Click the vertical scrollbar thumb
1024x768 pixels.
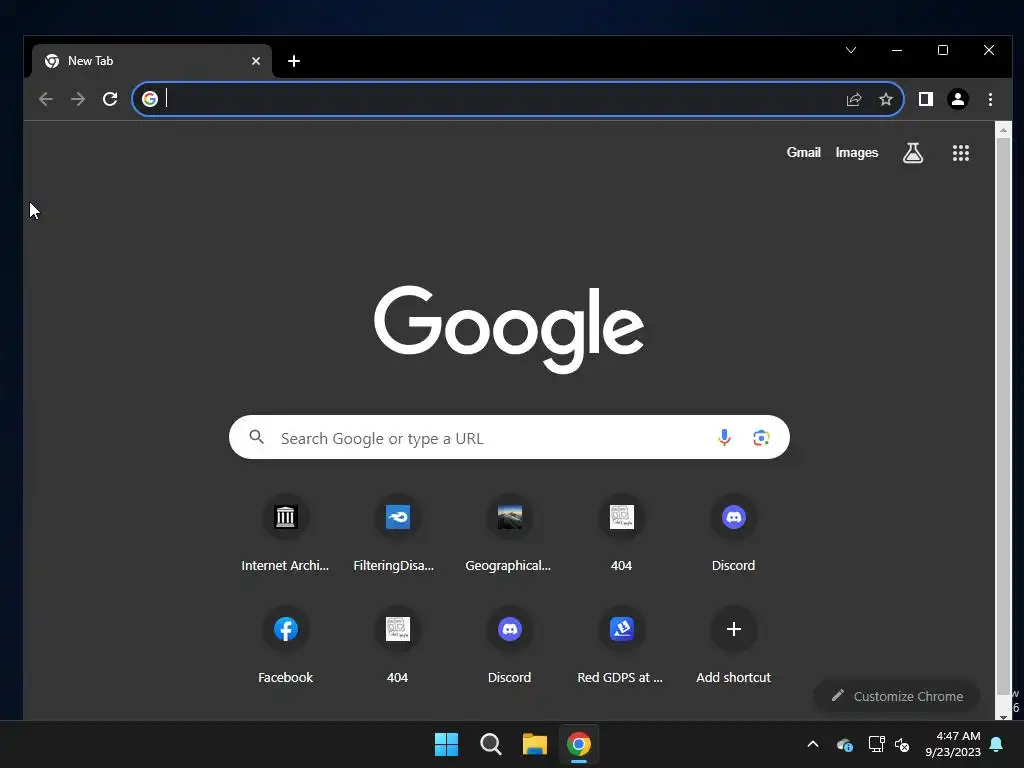[x=1003, y=417]
